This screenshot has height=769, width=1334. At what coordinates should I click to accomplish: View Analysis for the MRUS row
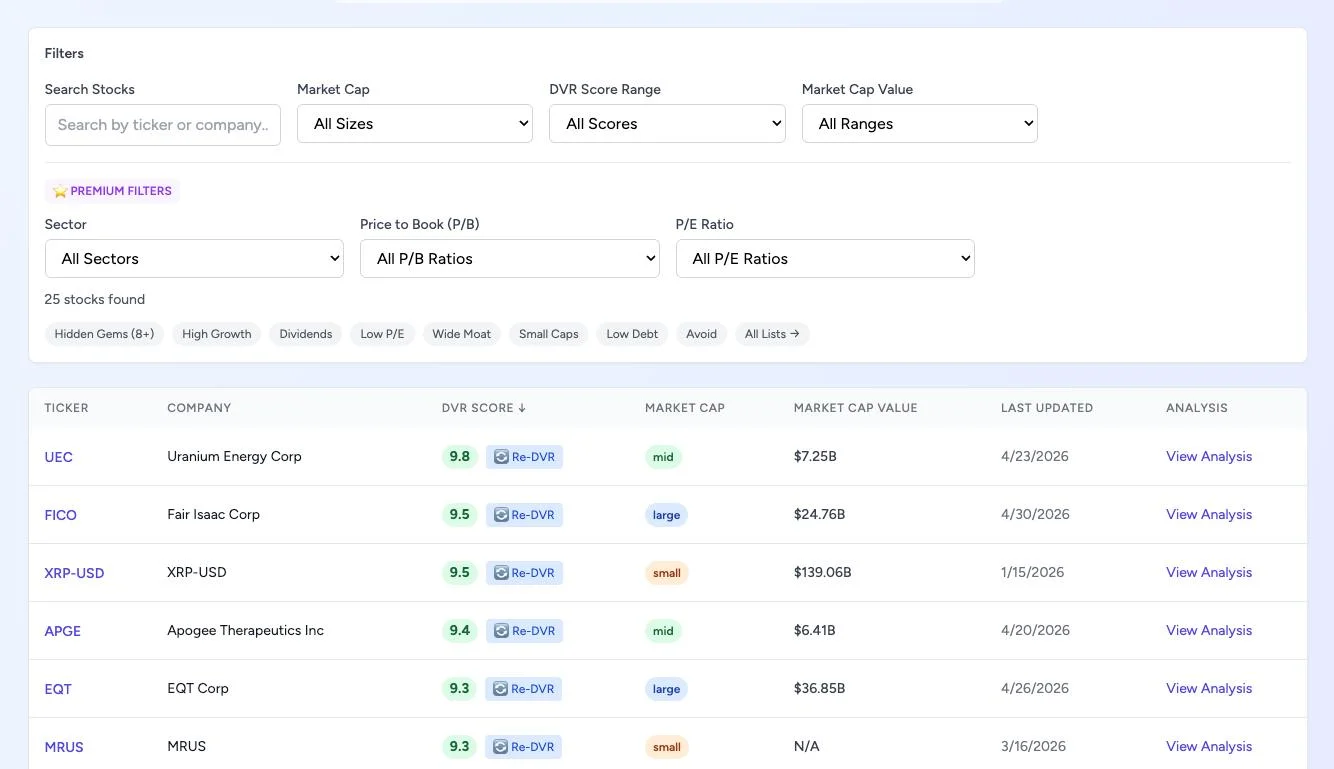click(1209, 746)
